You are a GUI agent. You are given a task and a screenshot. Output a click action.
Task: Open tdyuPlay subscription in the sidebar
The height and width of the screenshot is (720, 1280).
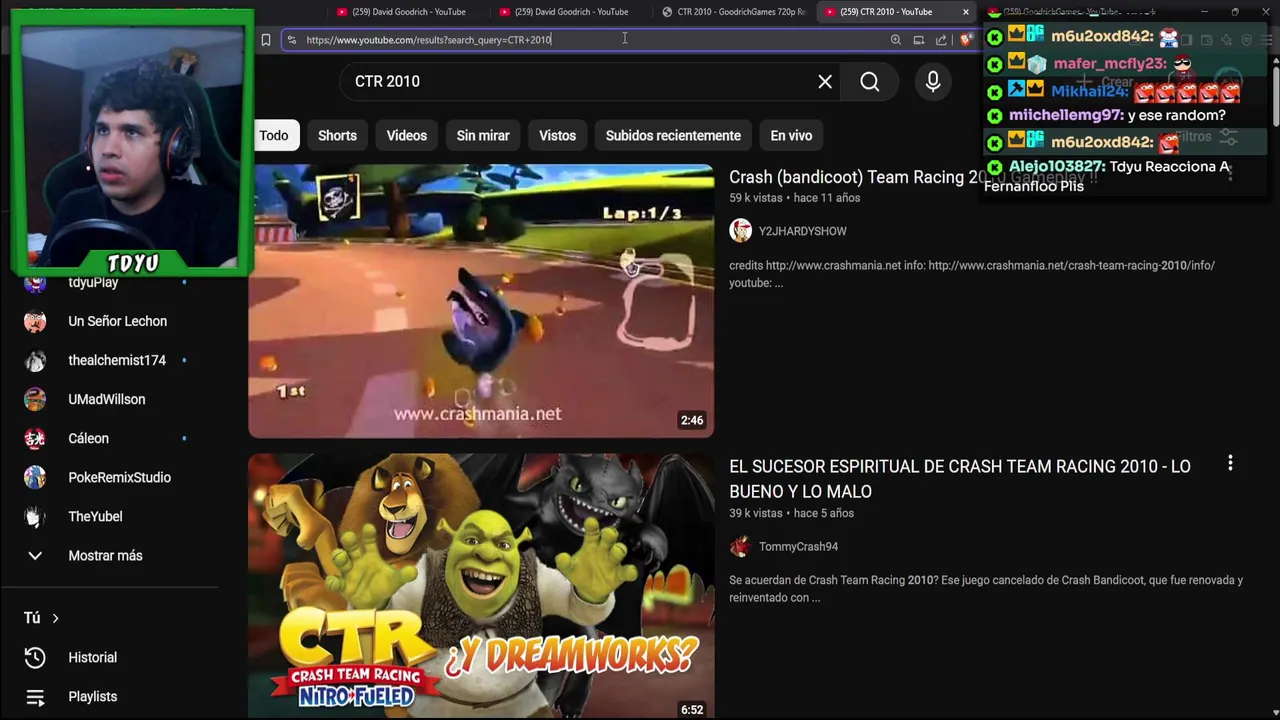tap(93, 282)
